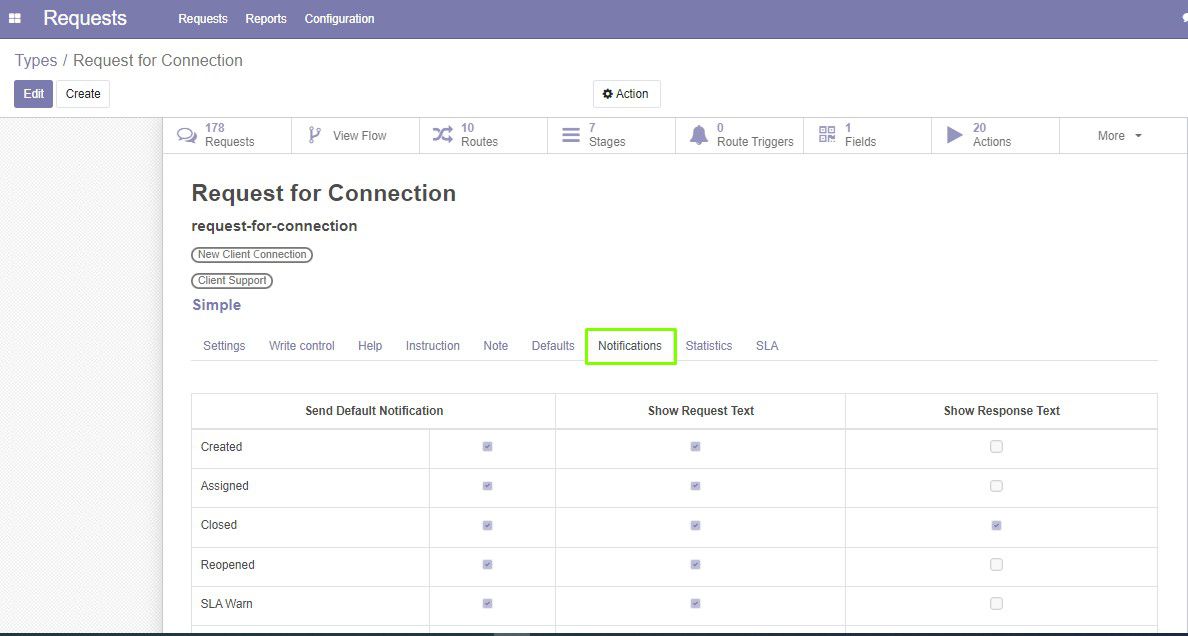The width and height of the screenshot is (1188, 636).
Task: Open the 10 Routes stat button
Action: 483,136
